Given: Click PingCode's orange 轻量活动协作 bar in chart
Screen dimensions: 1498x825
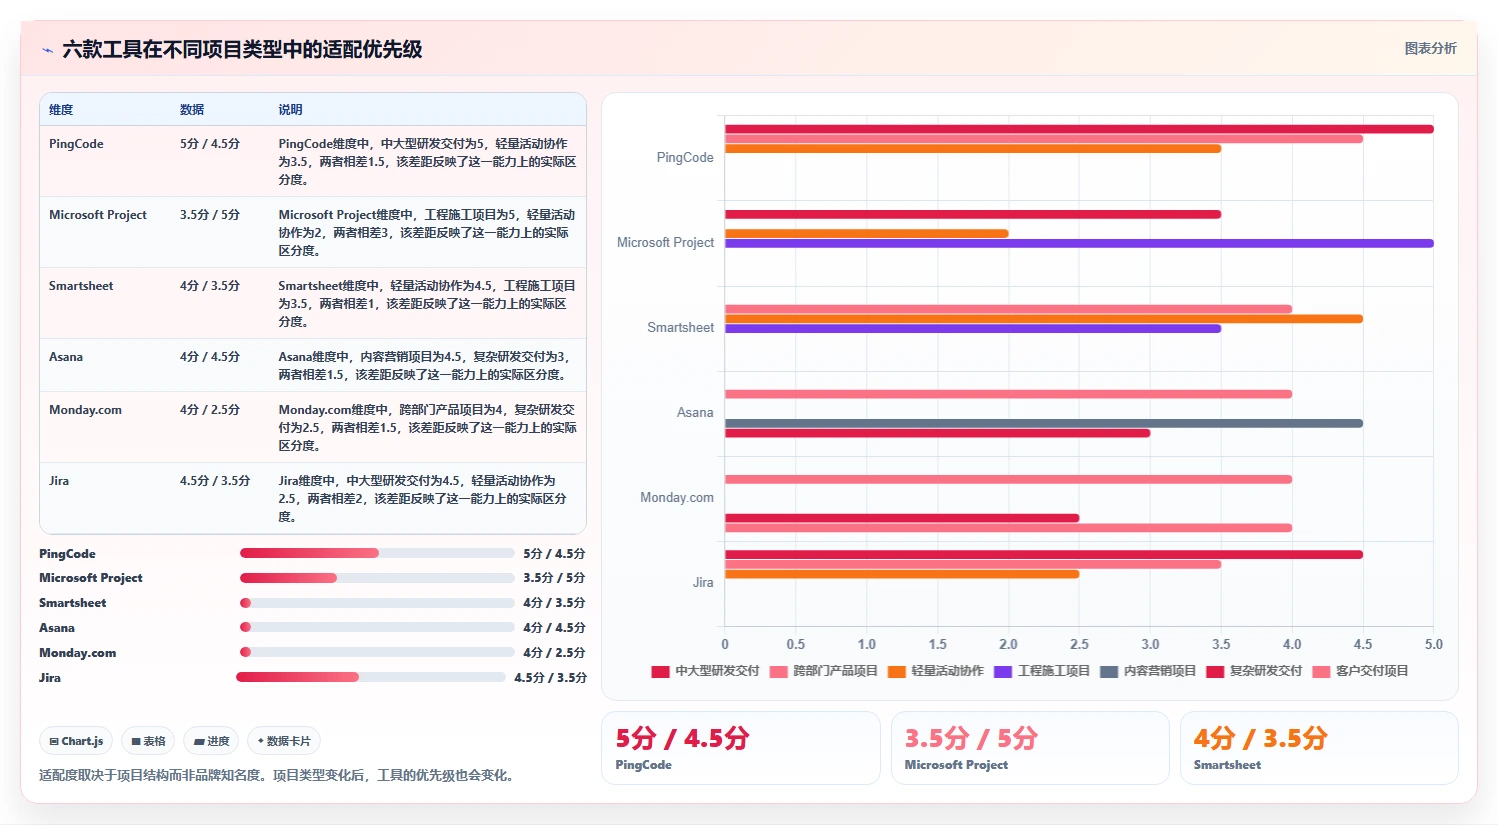Looking at the screenshot, I should point(973,149).
